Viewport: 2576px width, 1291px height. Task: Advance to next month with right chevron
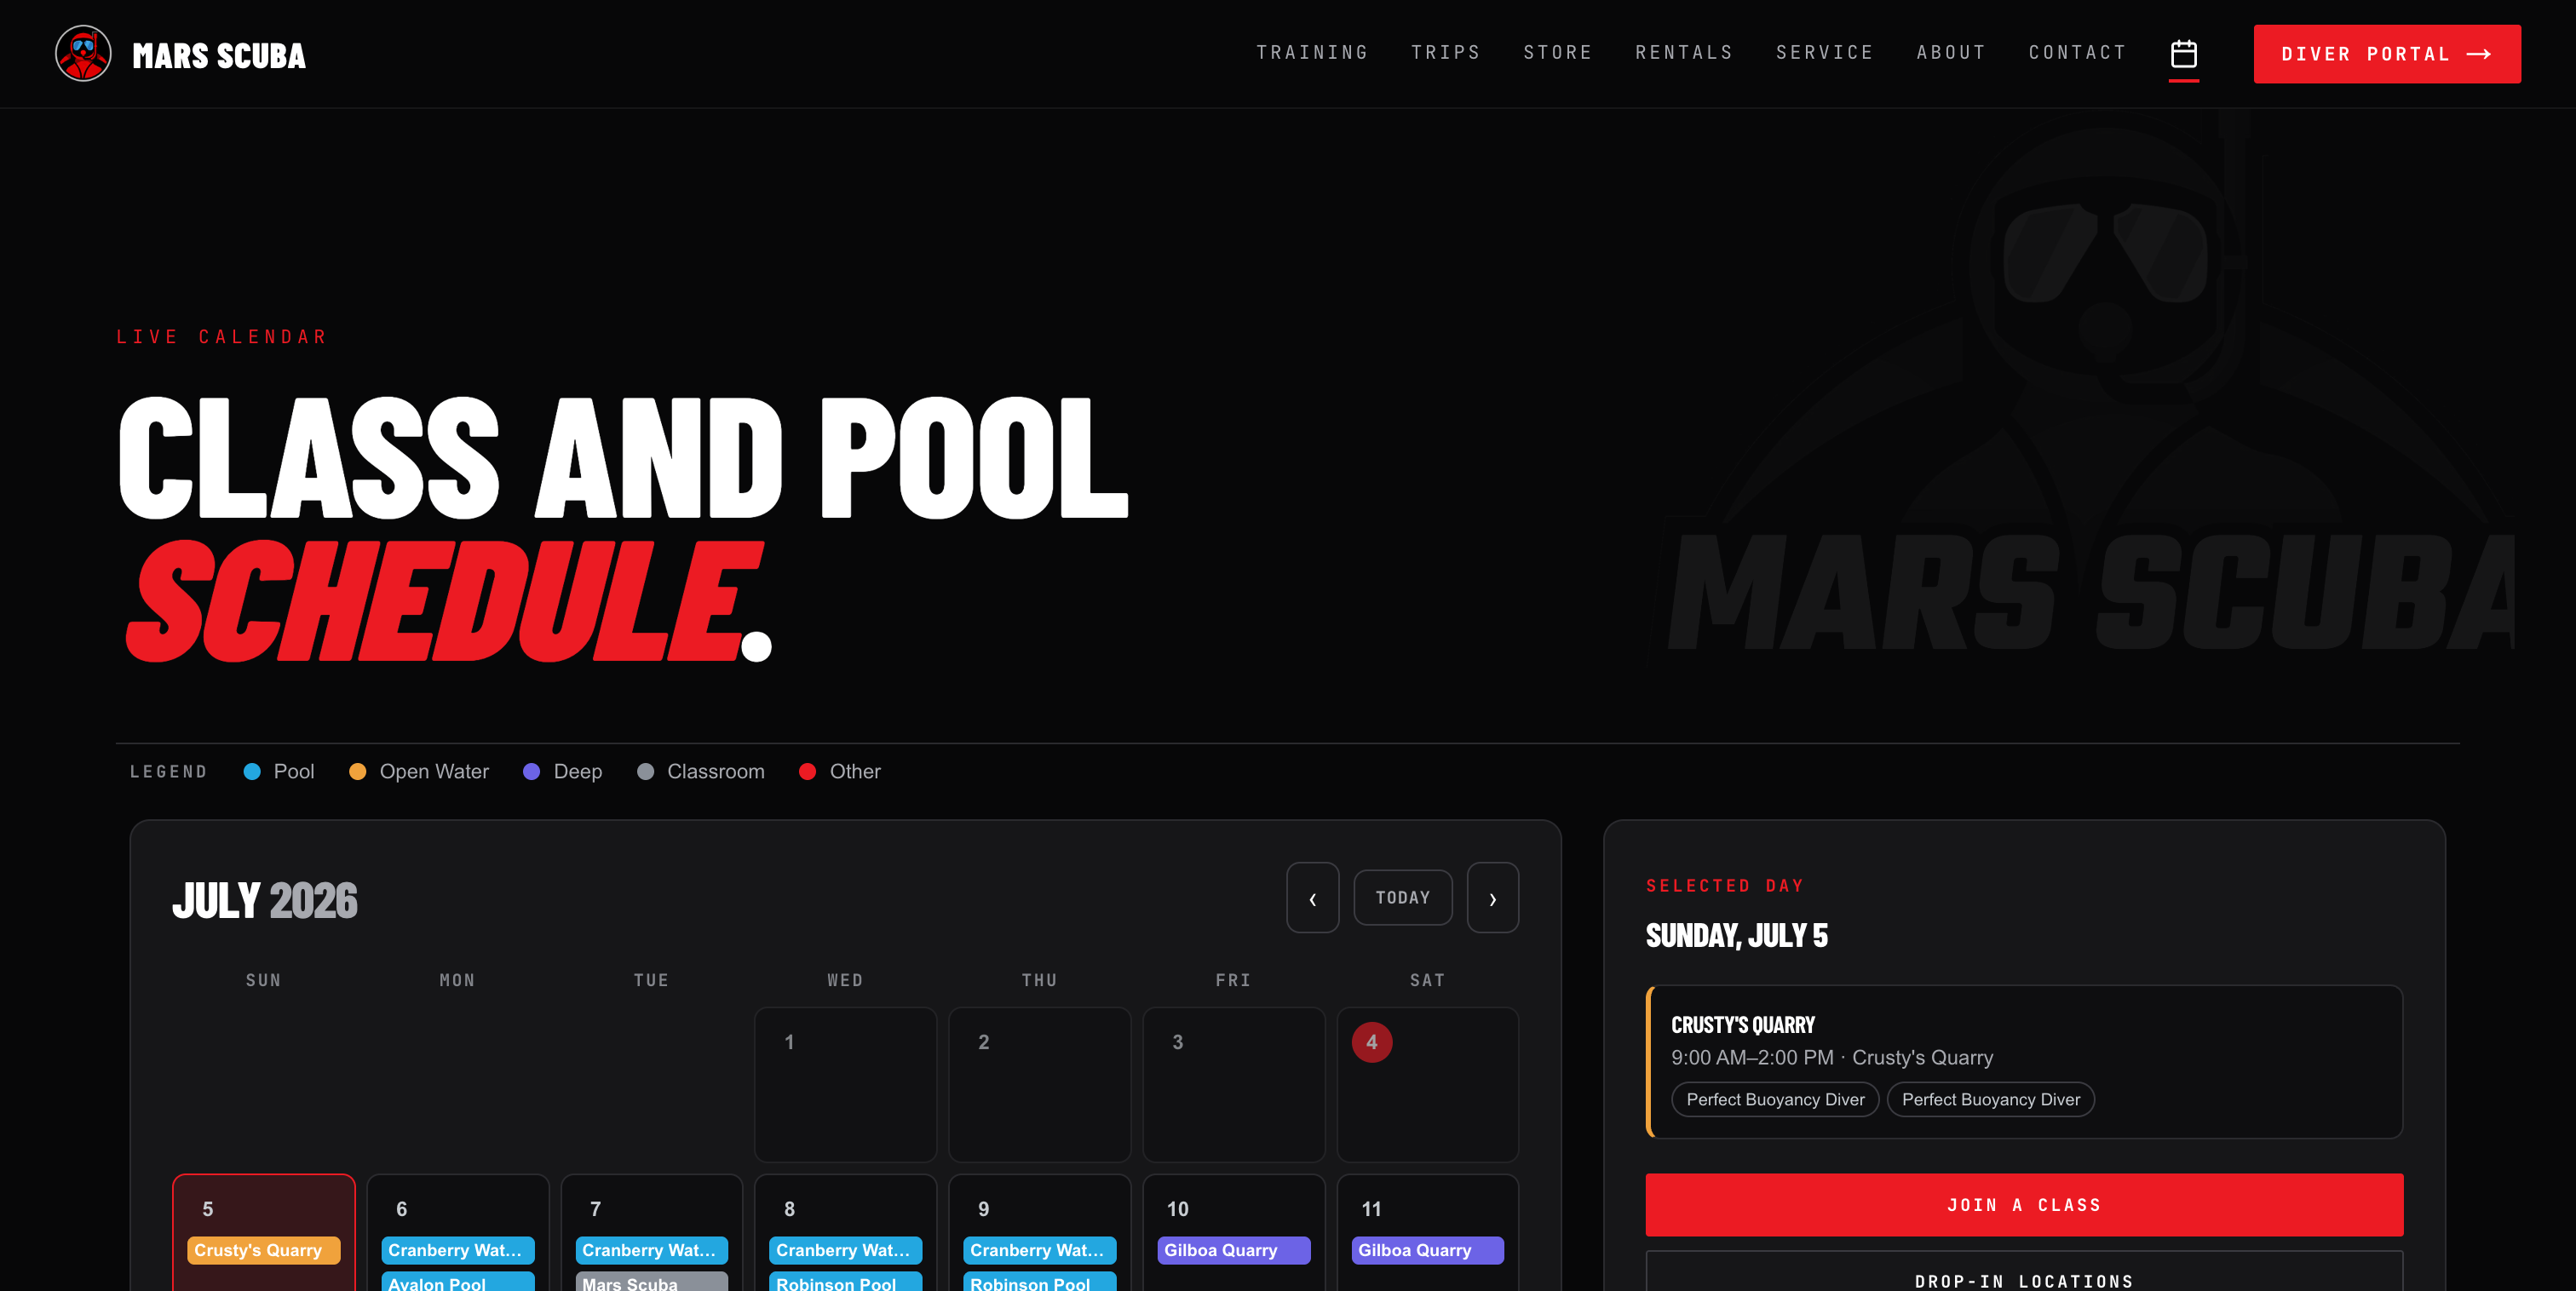[x=1492, y=897]
